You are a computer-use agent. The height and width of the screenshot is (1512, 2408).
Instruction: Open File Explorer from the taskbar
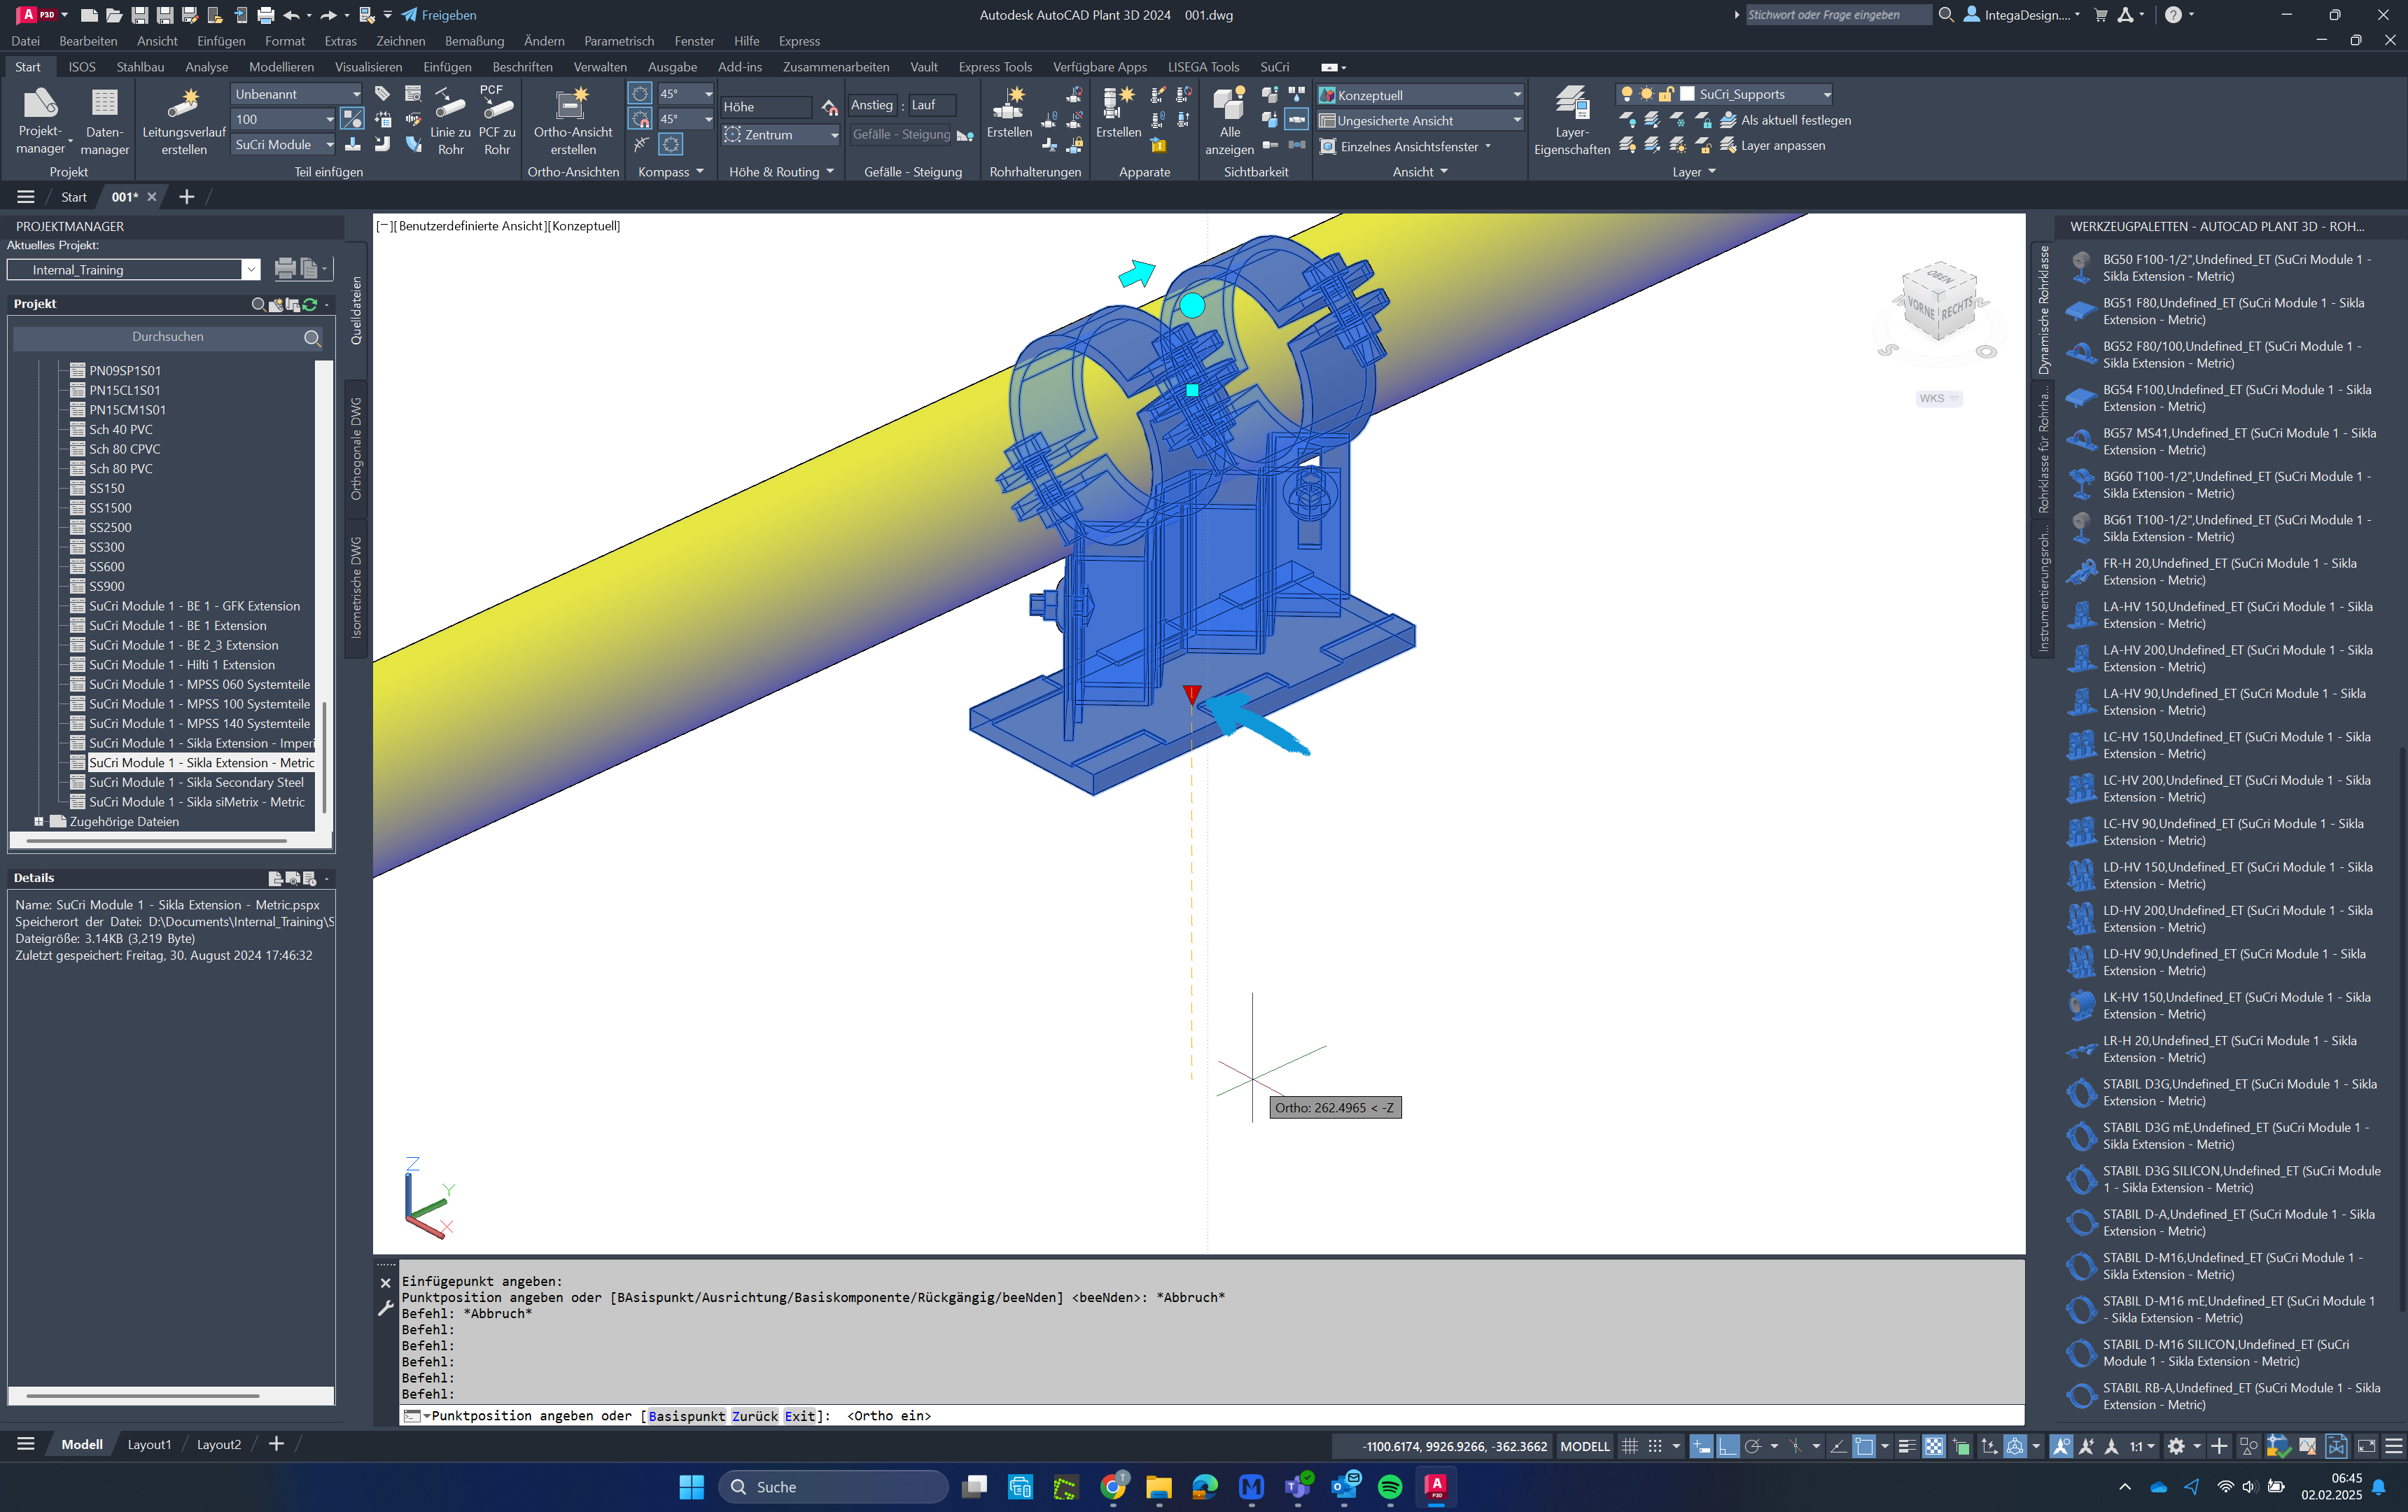tap(1159, 1487)
